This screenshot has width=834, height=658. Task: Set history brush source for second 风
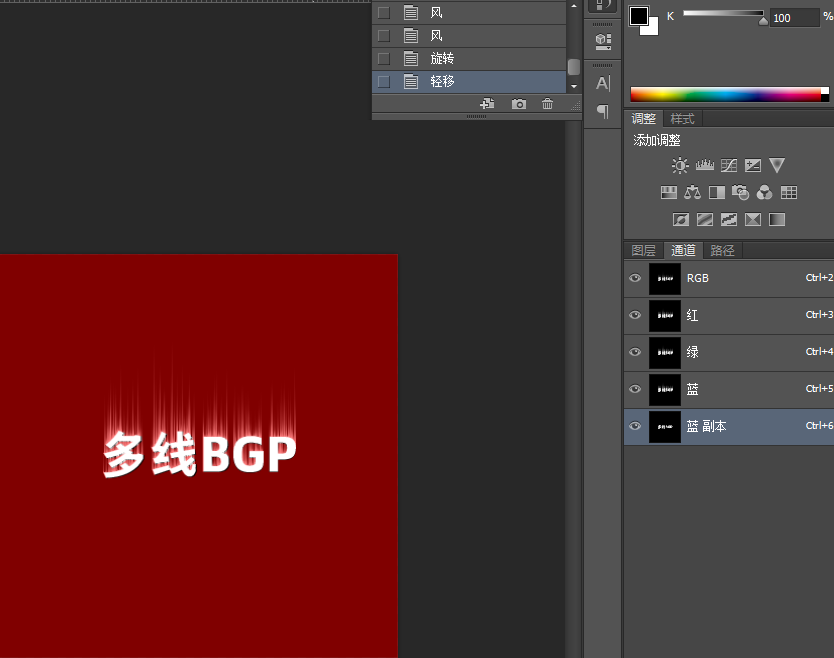[x=383, y=36]
